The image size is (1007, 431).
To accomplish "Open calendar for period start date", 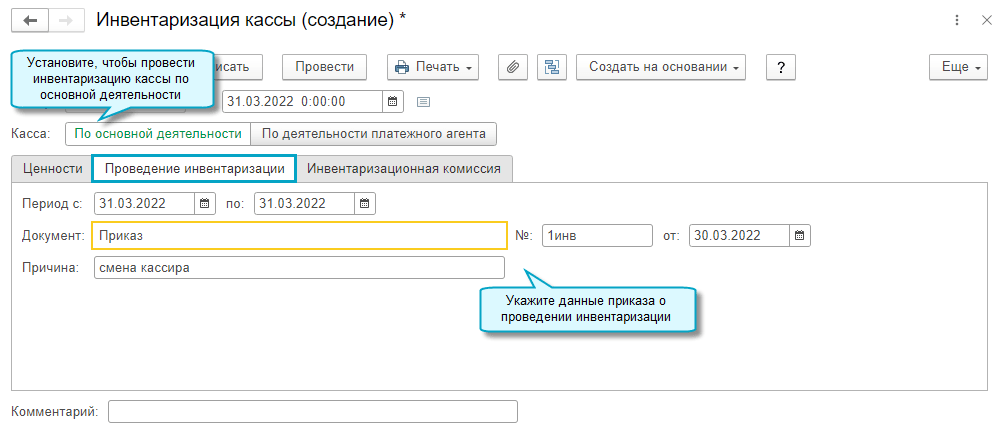I will pos(205,203).
